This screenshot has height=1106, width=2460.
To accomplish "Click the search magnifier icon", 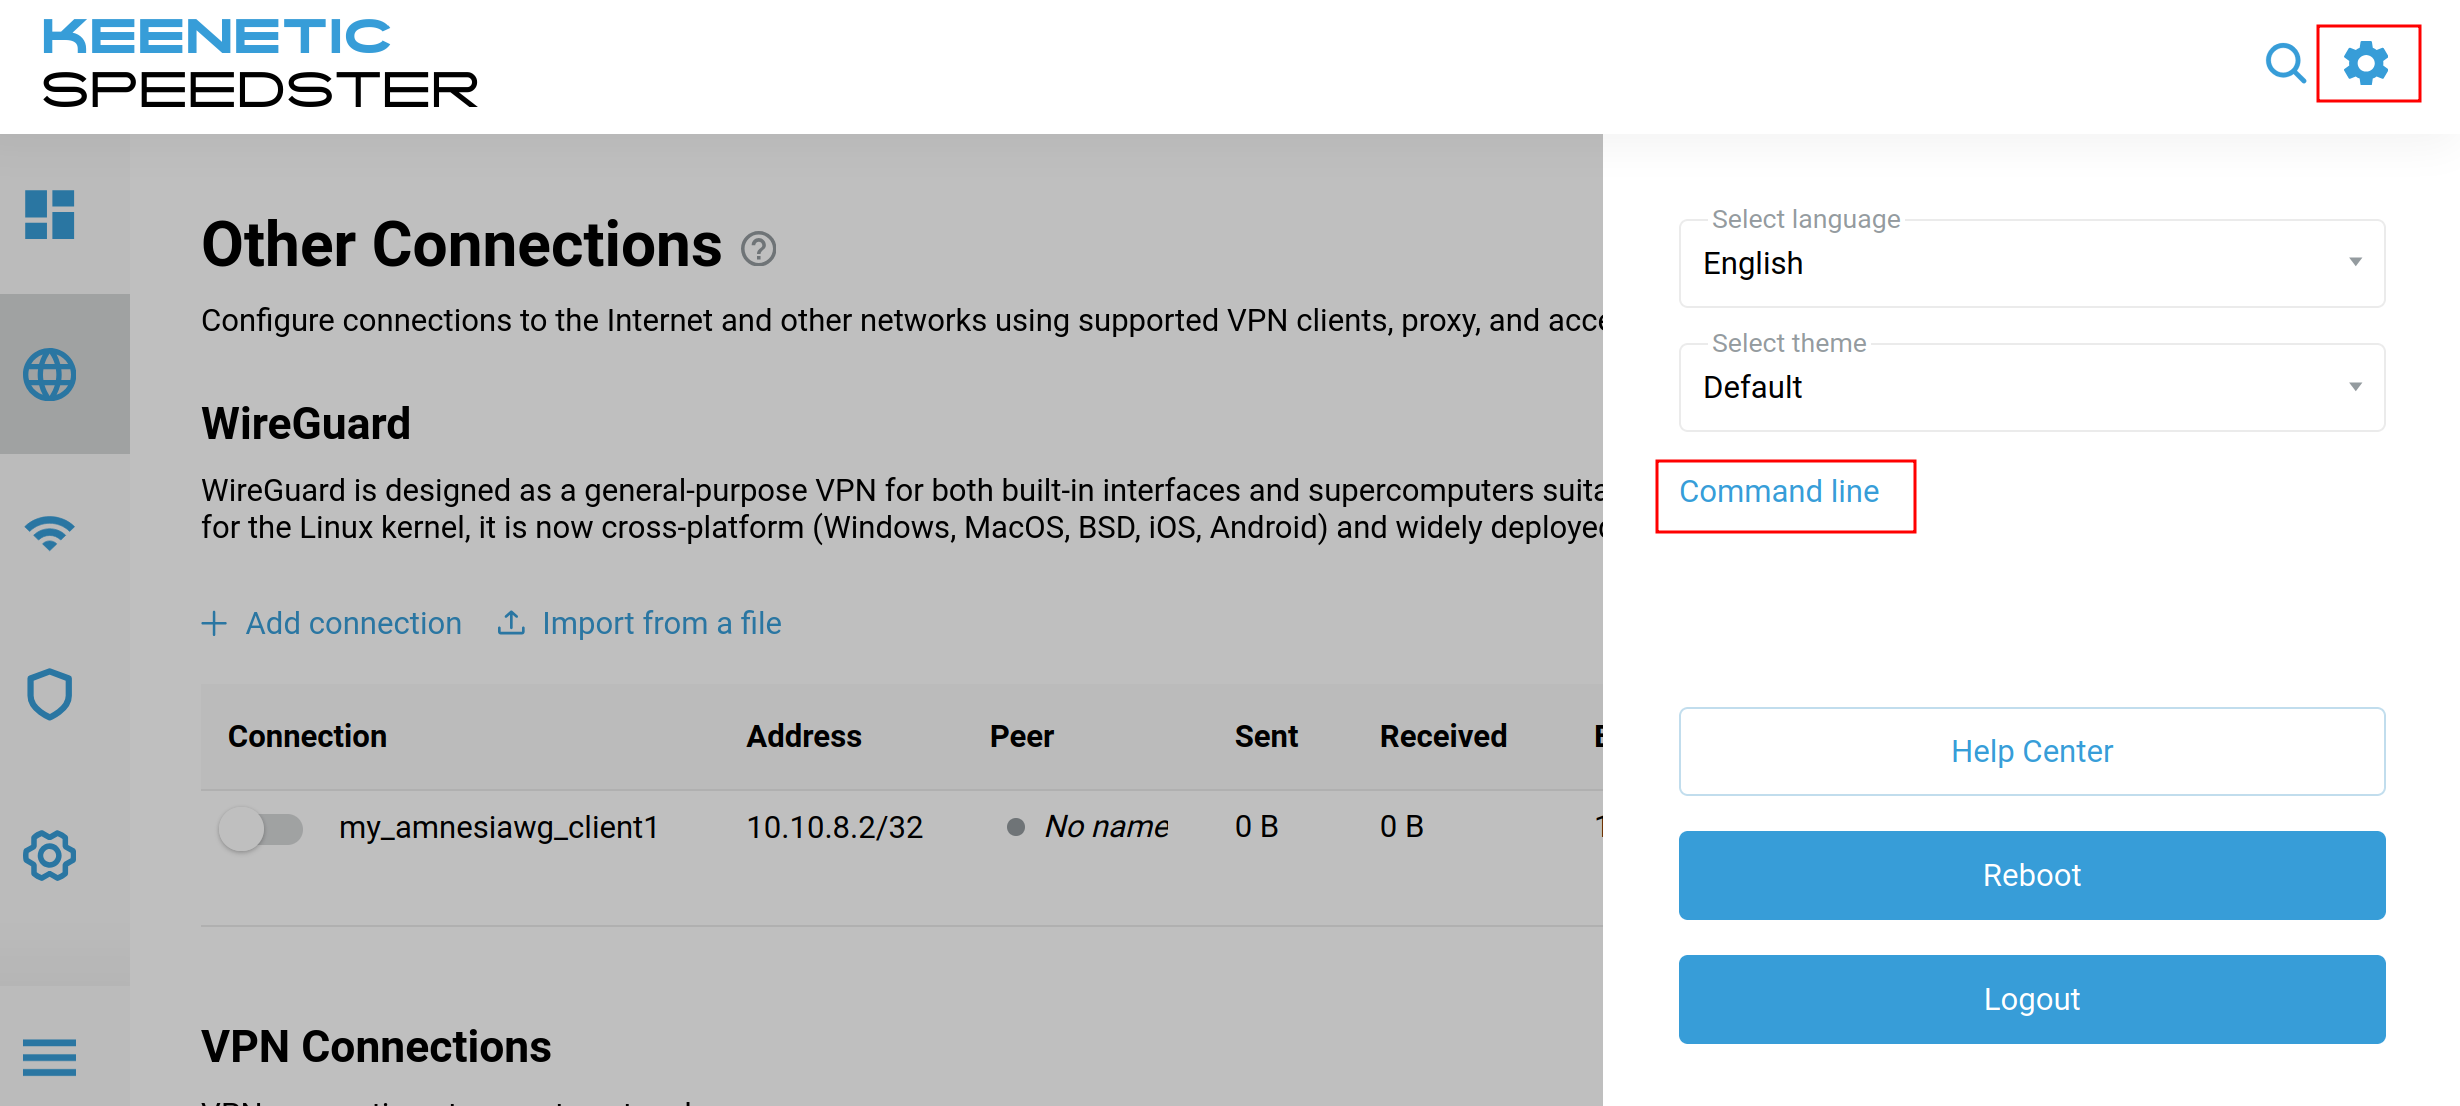I will (x=2285, y=64).
